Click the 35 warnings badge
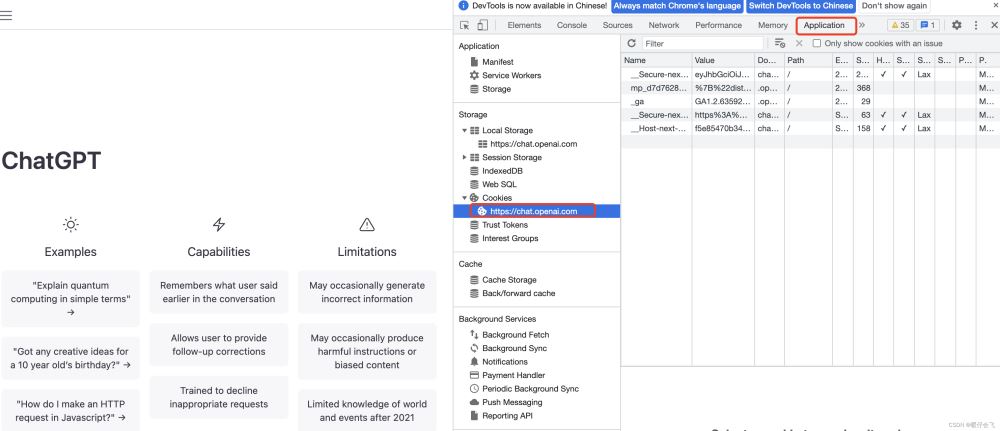1000x431 pixels. tap(900, 26)
